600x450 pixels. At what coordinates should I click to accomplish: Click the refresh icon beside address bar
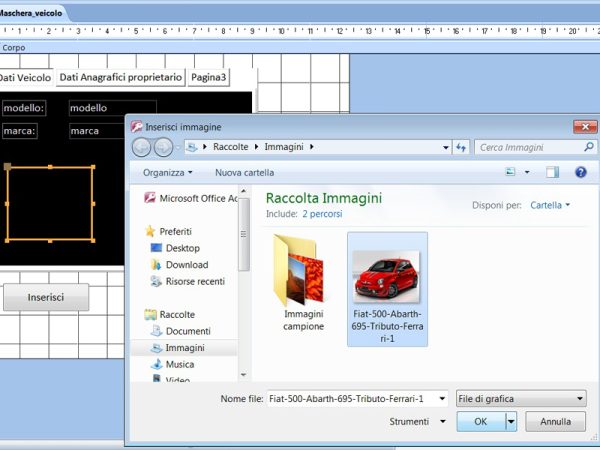point(461,147)
